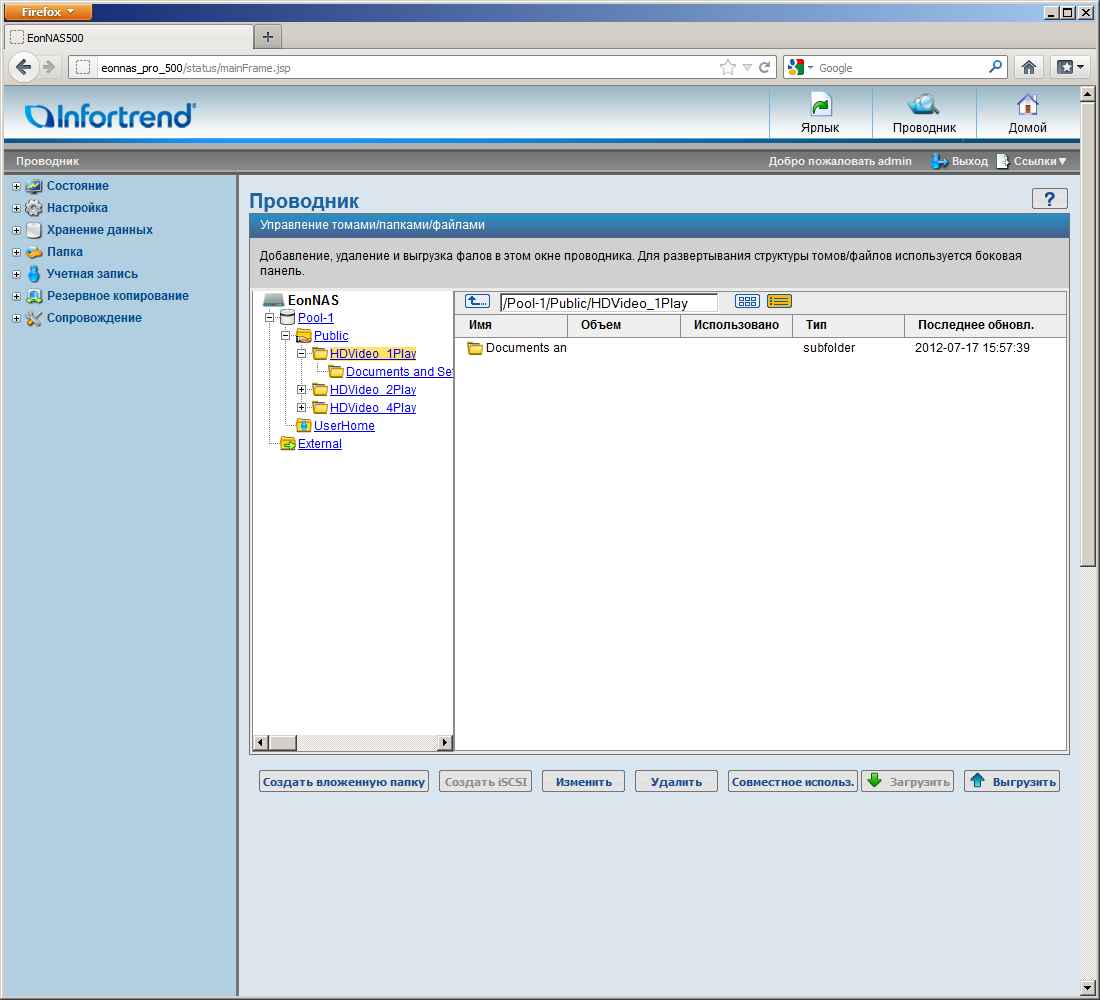Open Учетная запись menu item
This screenshot has width=1100, height=1000.
[92, 274]
